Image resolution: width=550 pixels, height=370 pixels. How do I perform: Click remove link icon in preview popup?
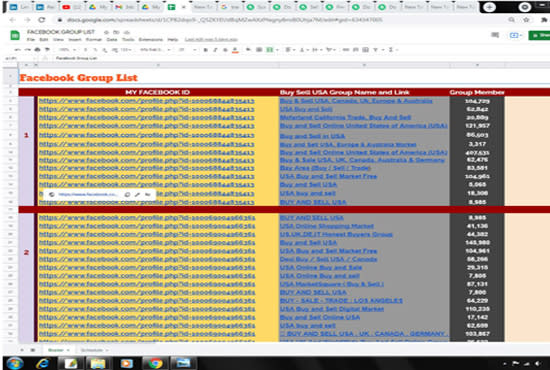tap(148, 194)
